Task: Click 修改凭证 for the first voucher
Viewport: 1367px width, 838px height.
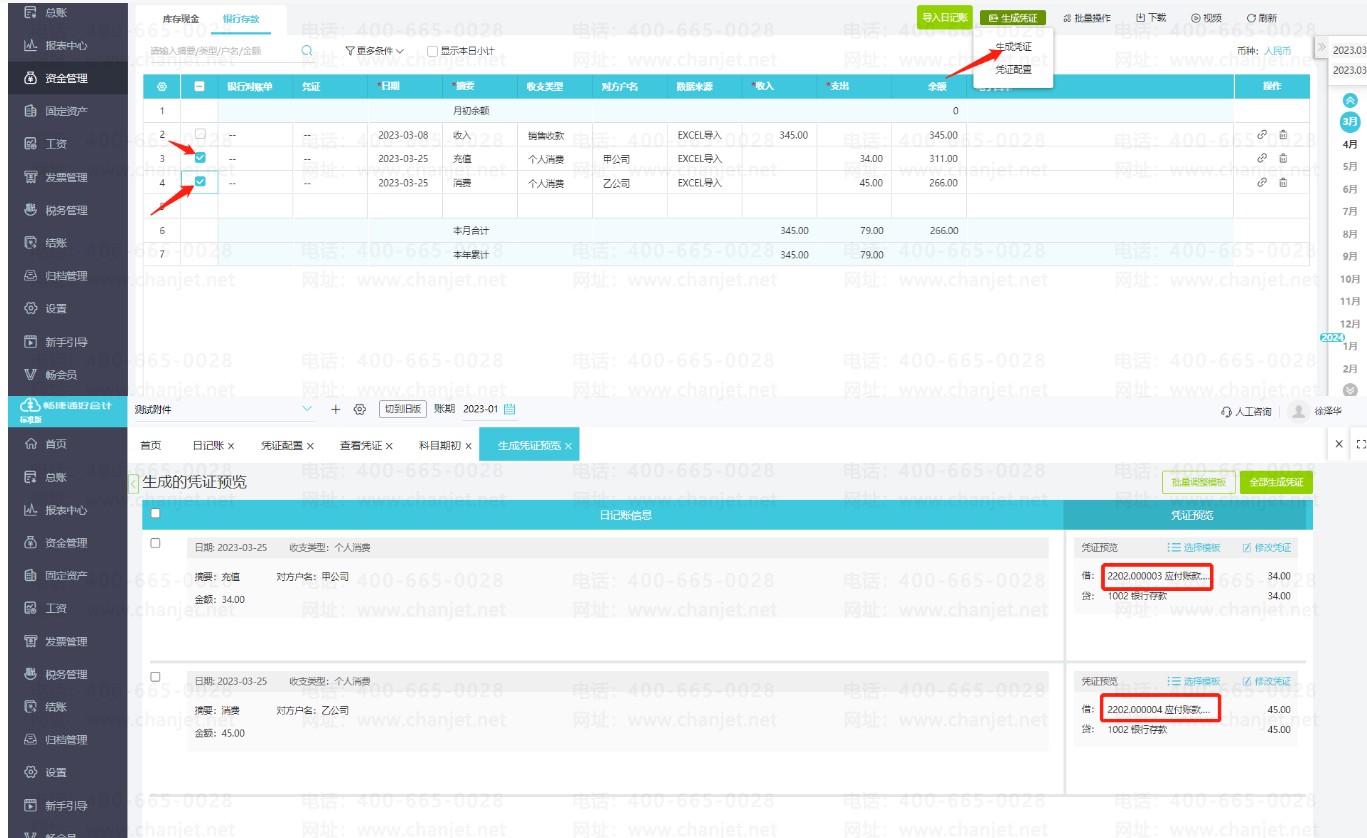Action: pos(1267,548)
